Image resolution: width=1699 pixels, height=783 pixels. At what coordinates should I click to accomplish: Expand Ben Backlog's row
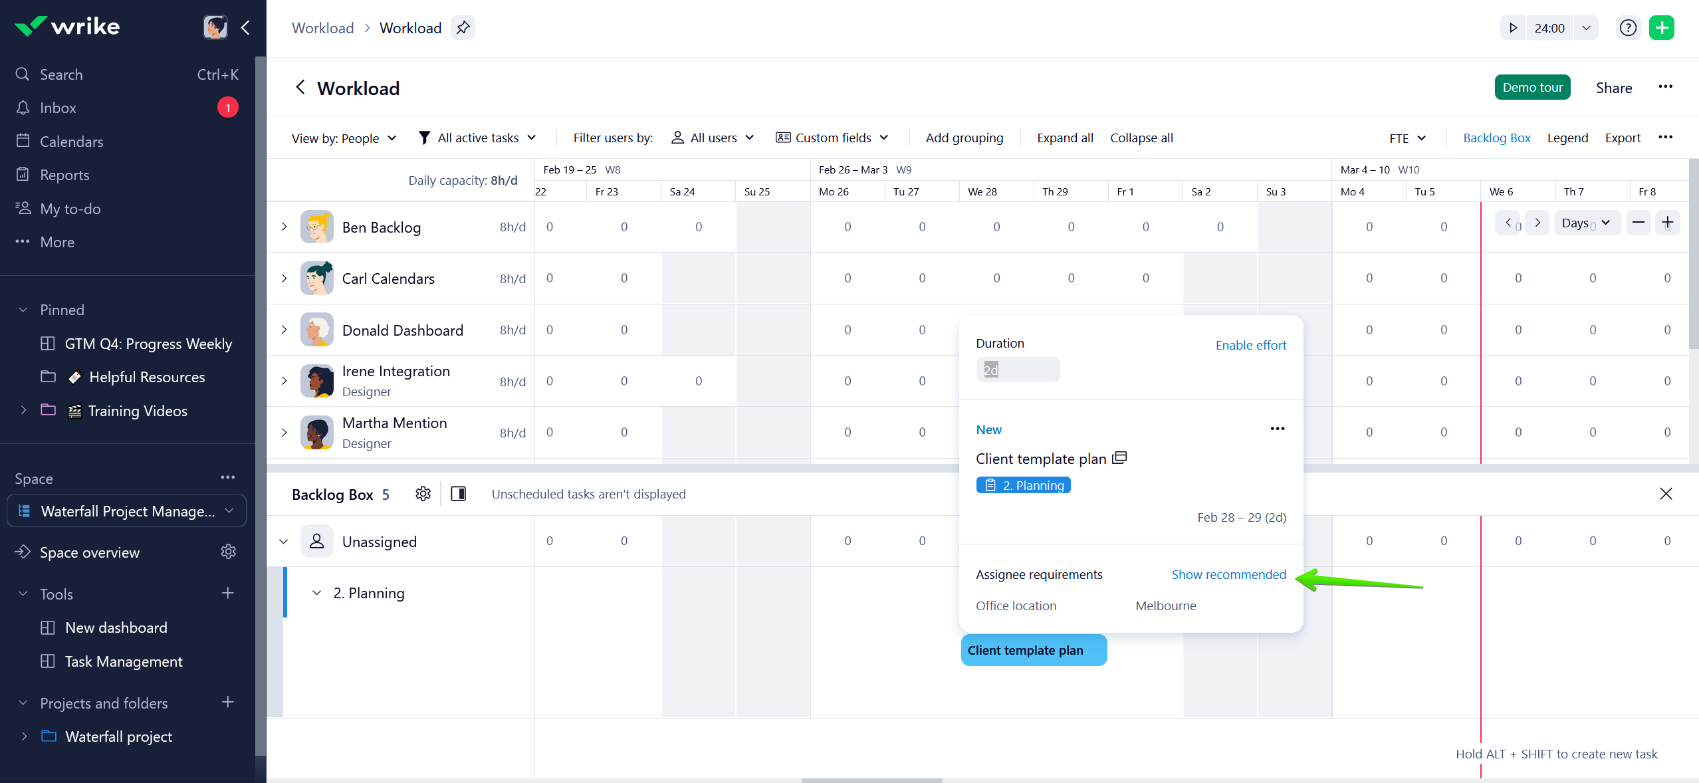coord(284,227)
